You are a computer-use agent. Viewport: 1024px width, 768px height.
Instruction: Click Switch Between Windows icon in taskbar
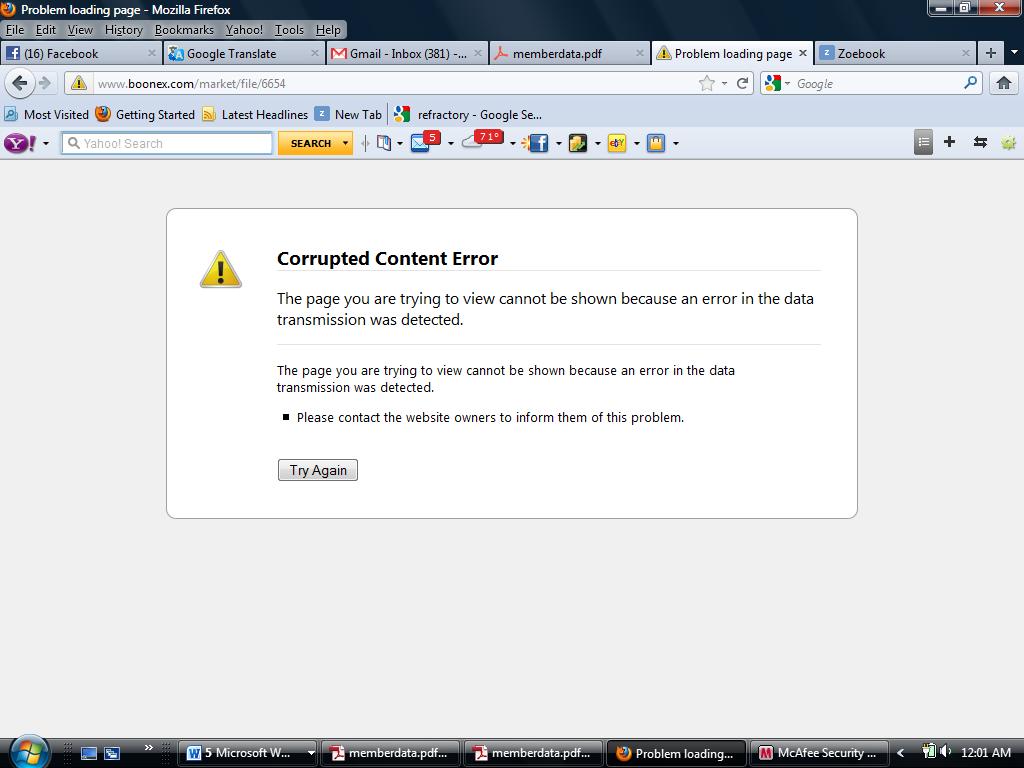pyautogui.click(x=112, y=753)
